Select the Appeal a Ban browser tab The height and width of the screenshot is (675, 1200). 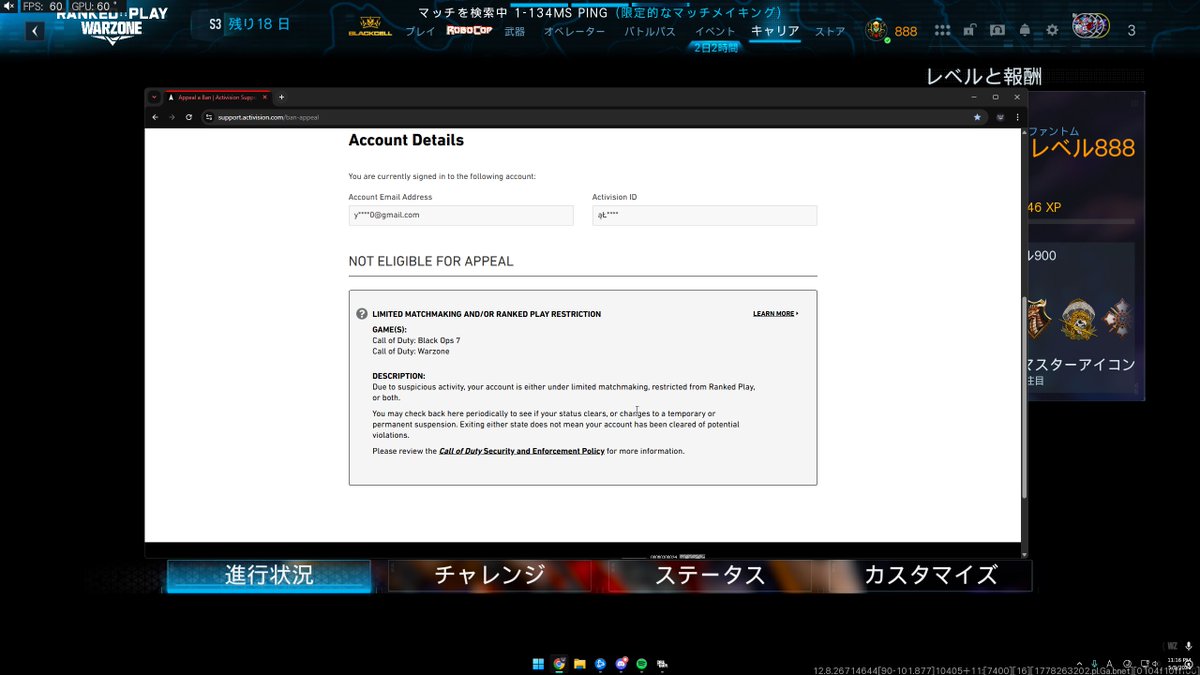pos(218,97)
